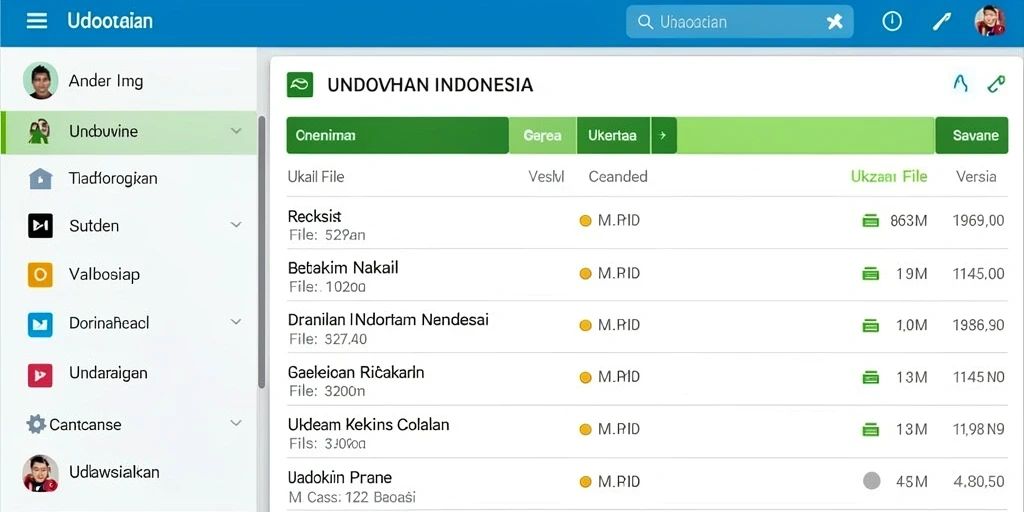Sort by Ceanded column header
1024x512 pixels.
coord(618,176)
